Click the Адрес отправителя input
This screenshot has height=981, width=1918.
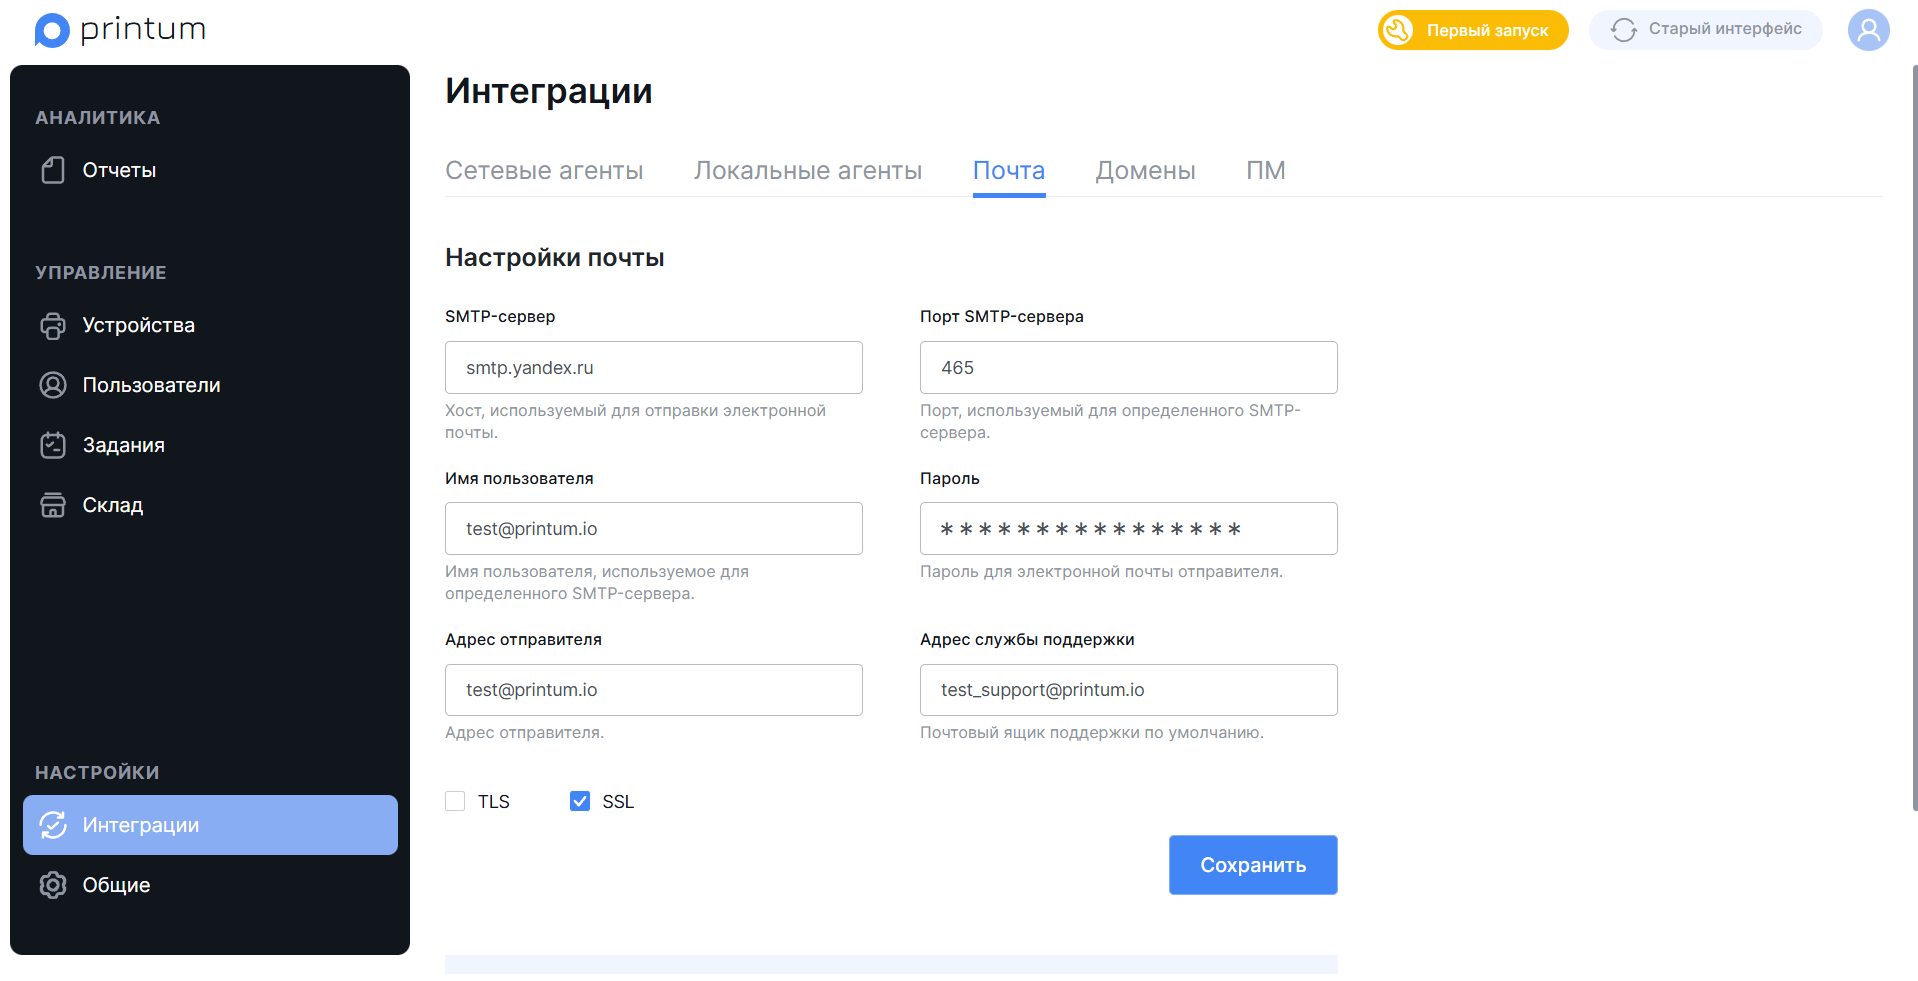click(654, 690)
